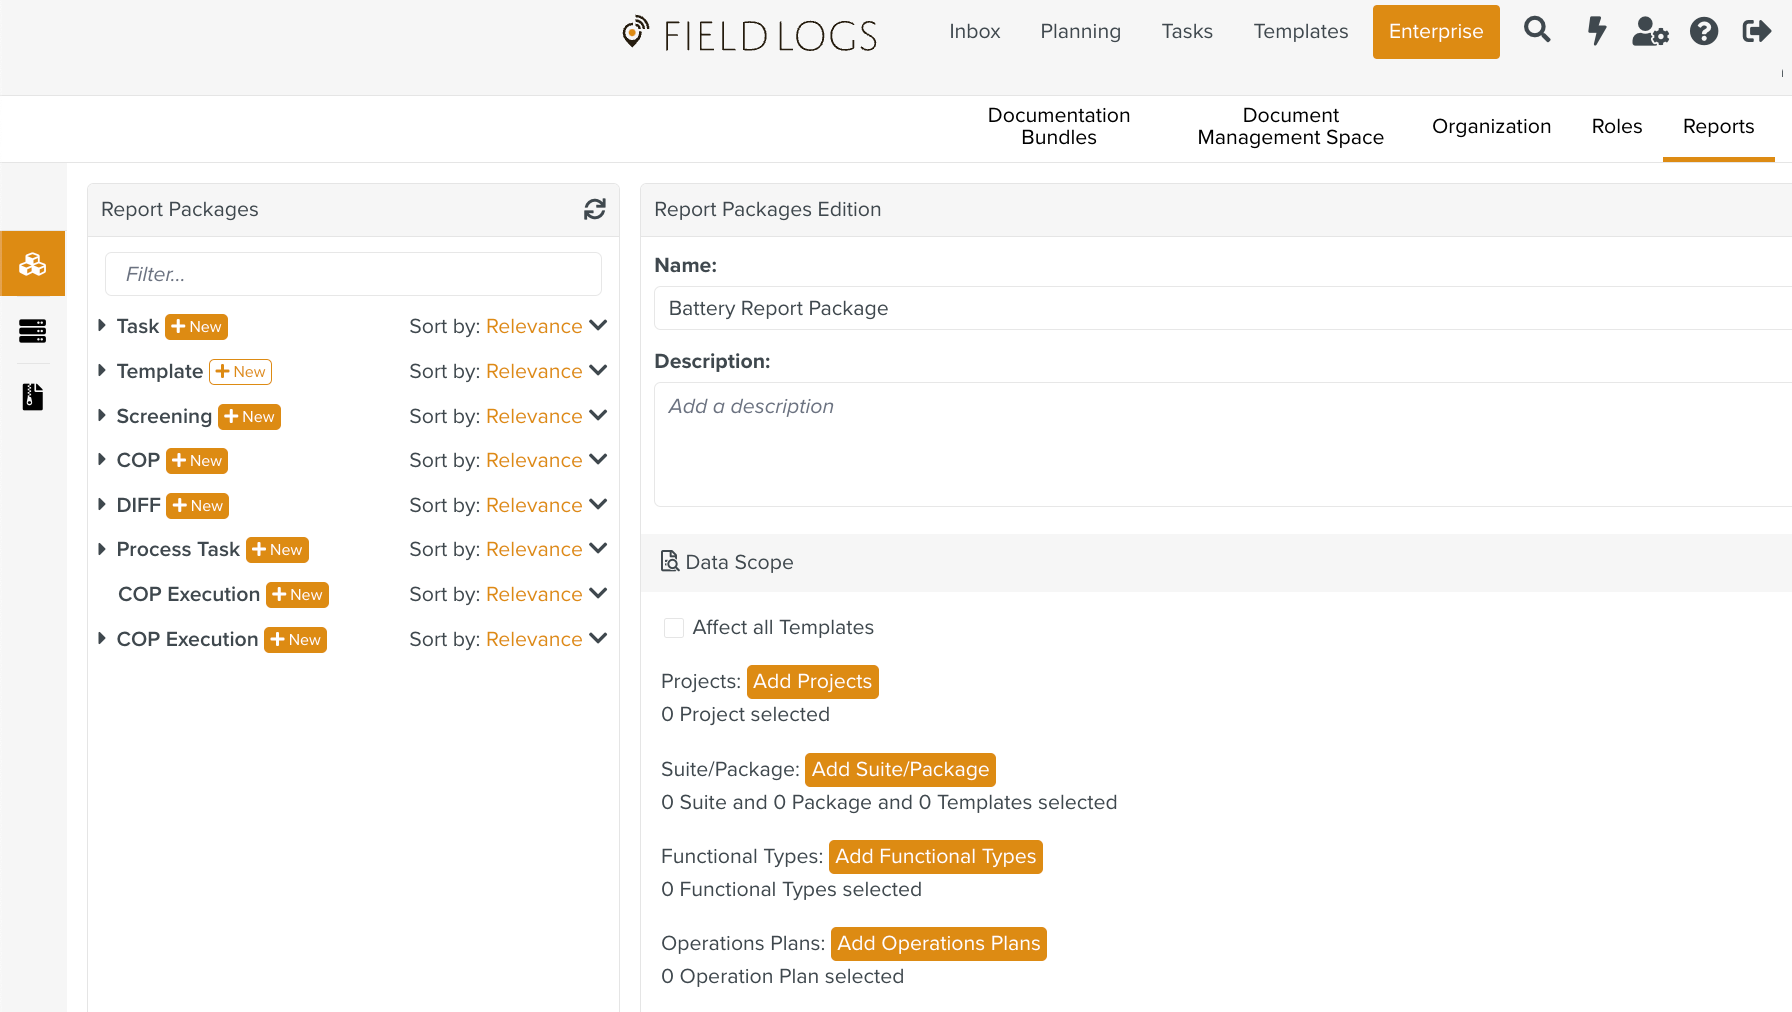This screenshot has width=1792, height=1012.
Task: Open the server stack sidebar icon
Action: pos(33,331)
